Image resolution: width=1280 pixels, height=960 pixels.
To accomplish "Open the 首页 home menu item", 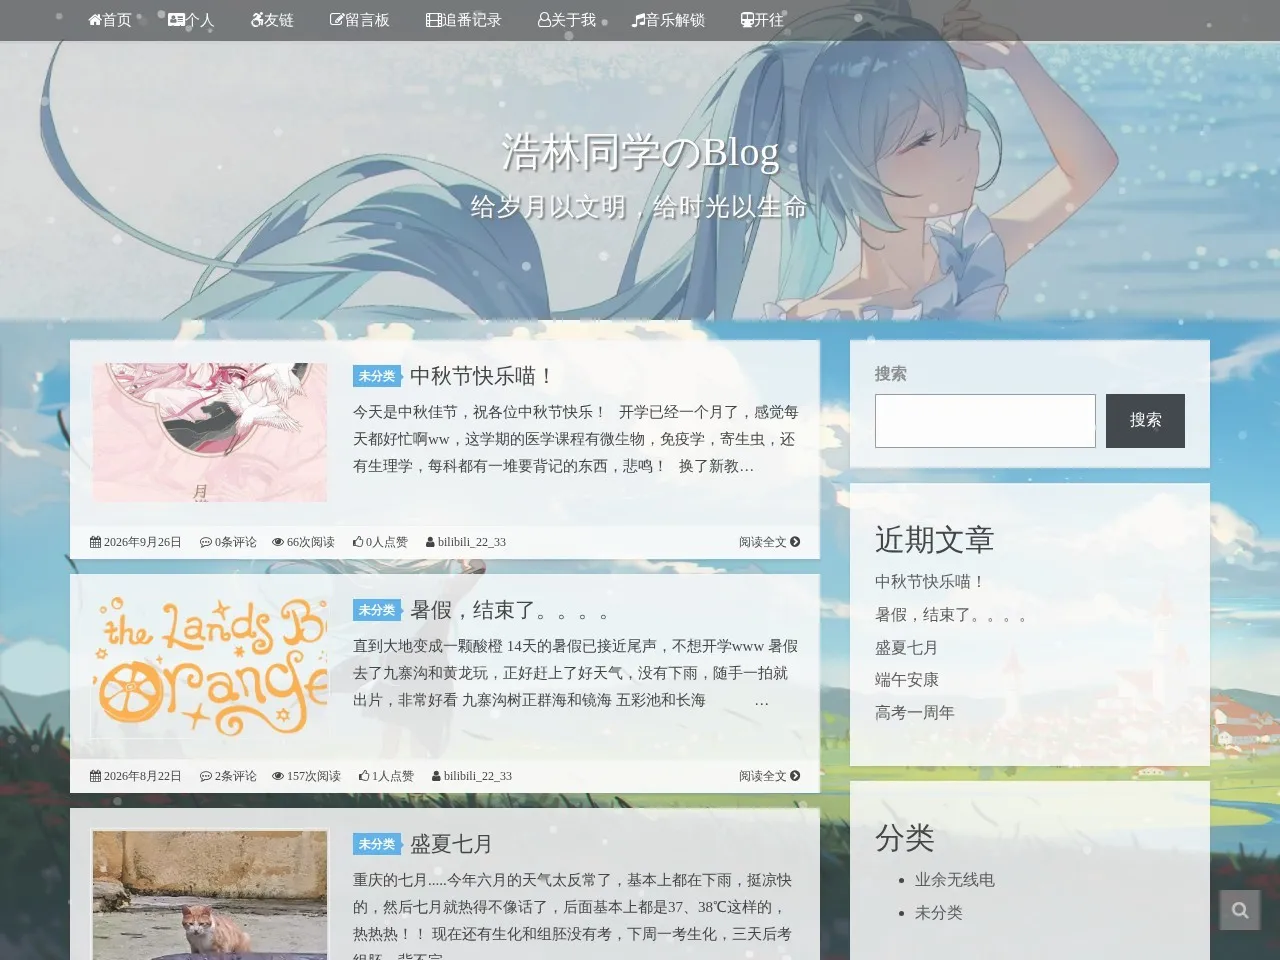I will (x=110, y=20).
